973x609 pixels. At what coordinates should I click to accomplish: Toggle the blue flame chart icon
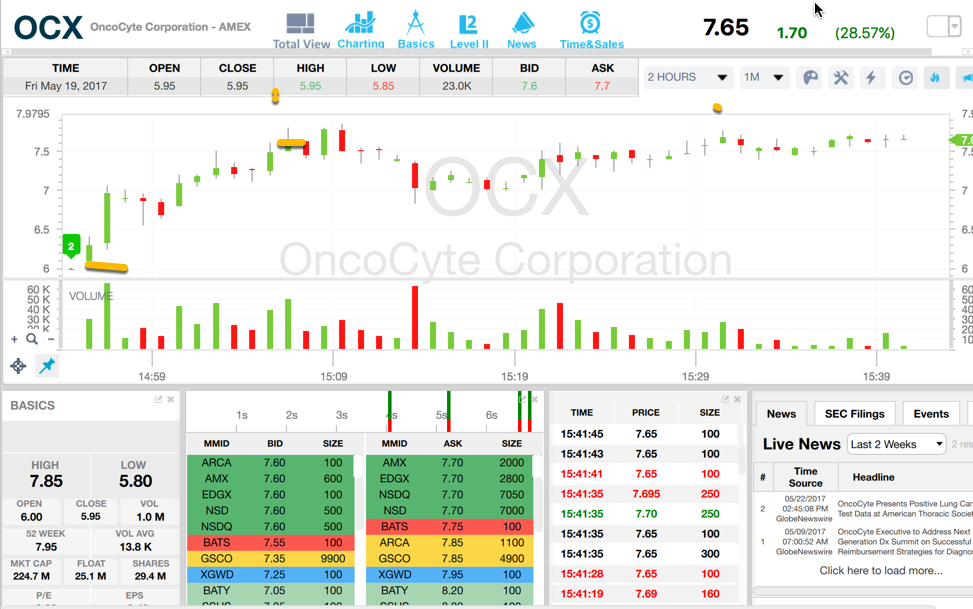pos(935,78)
